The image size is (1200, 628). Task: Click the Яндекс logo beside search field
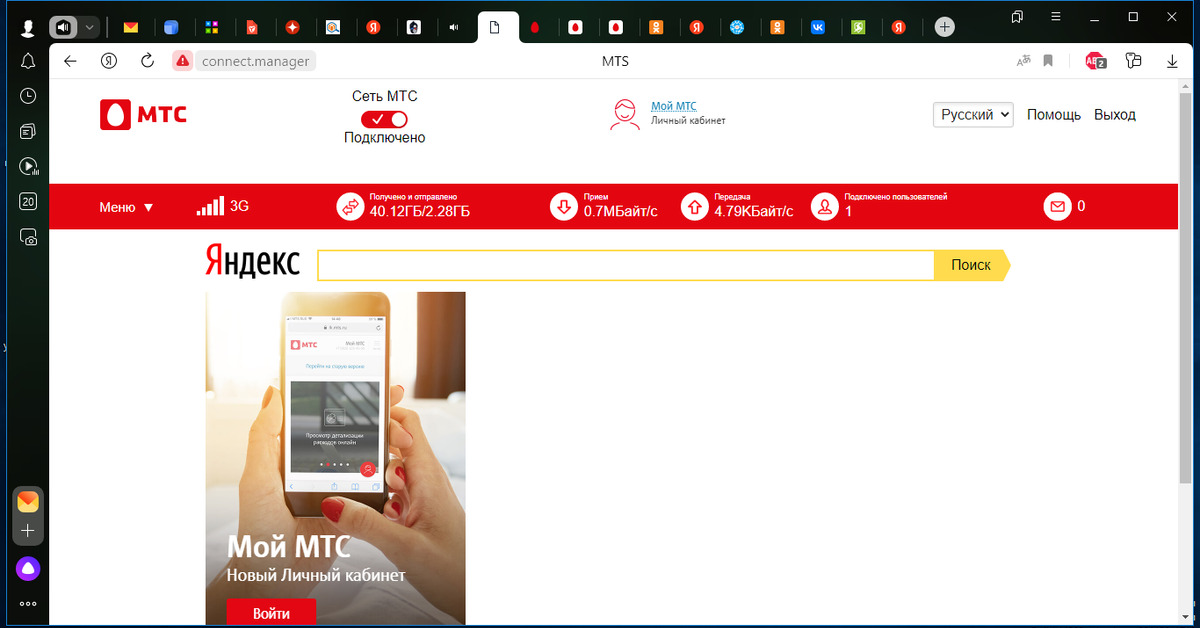252,261
